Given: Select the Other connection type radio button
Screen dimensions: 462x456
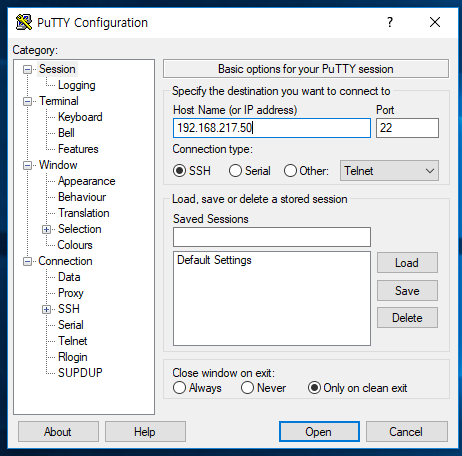Looking at the screenshot, I should pos(290,171).
